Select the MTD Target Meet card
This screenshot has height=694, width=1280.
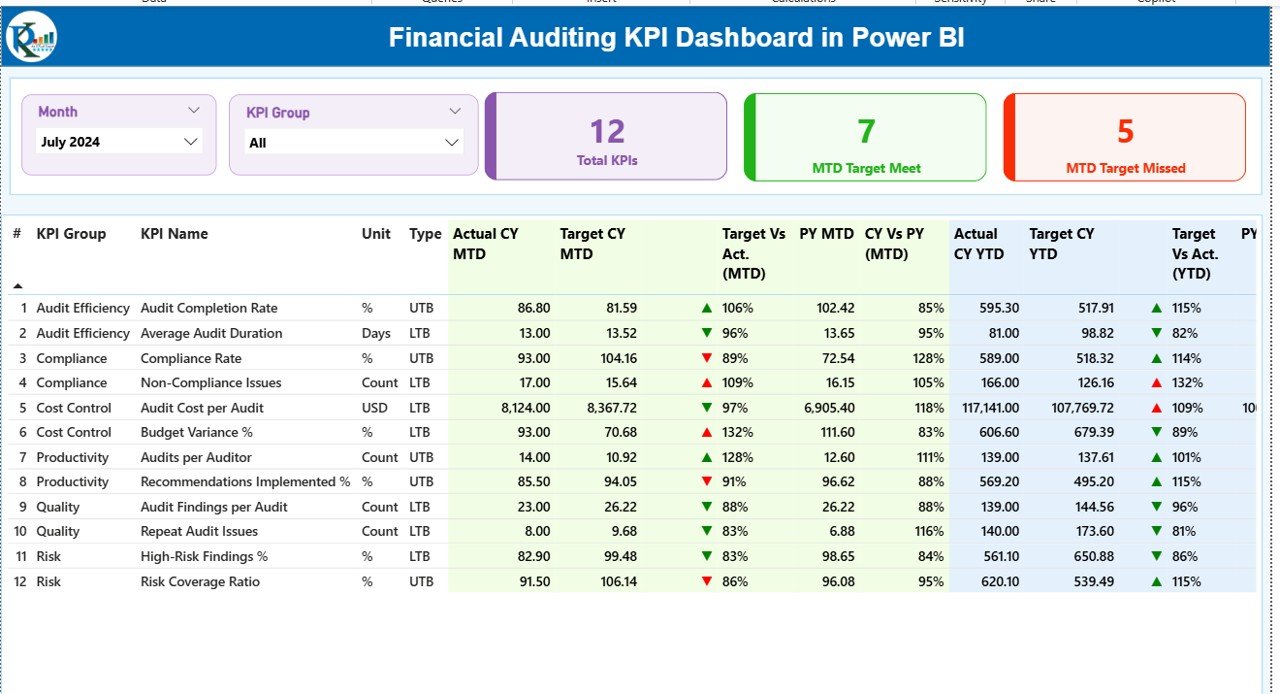866,137
